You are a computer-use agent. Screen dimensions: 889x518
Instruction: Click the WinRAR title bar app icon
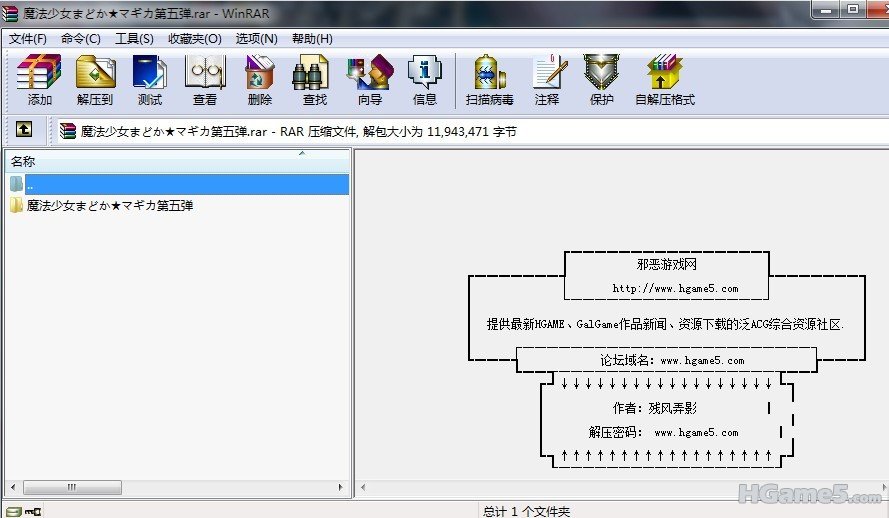[10, 12]
